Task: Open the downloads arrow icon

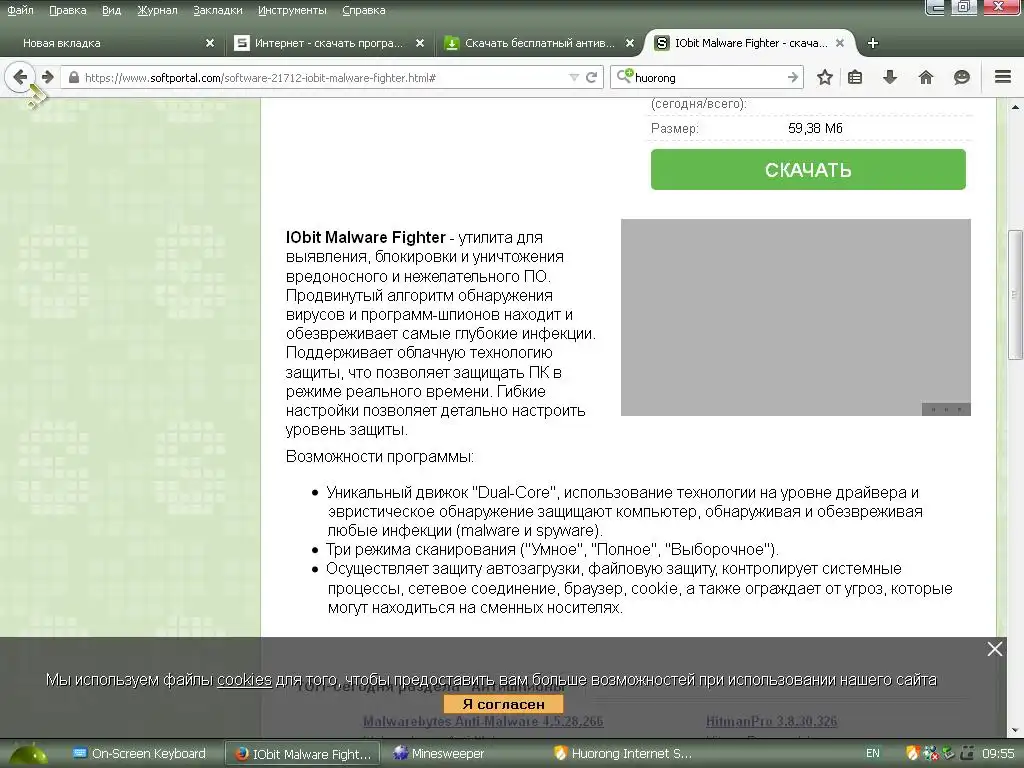Action: 889,77
